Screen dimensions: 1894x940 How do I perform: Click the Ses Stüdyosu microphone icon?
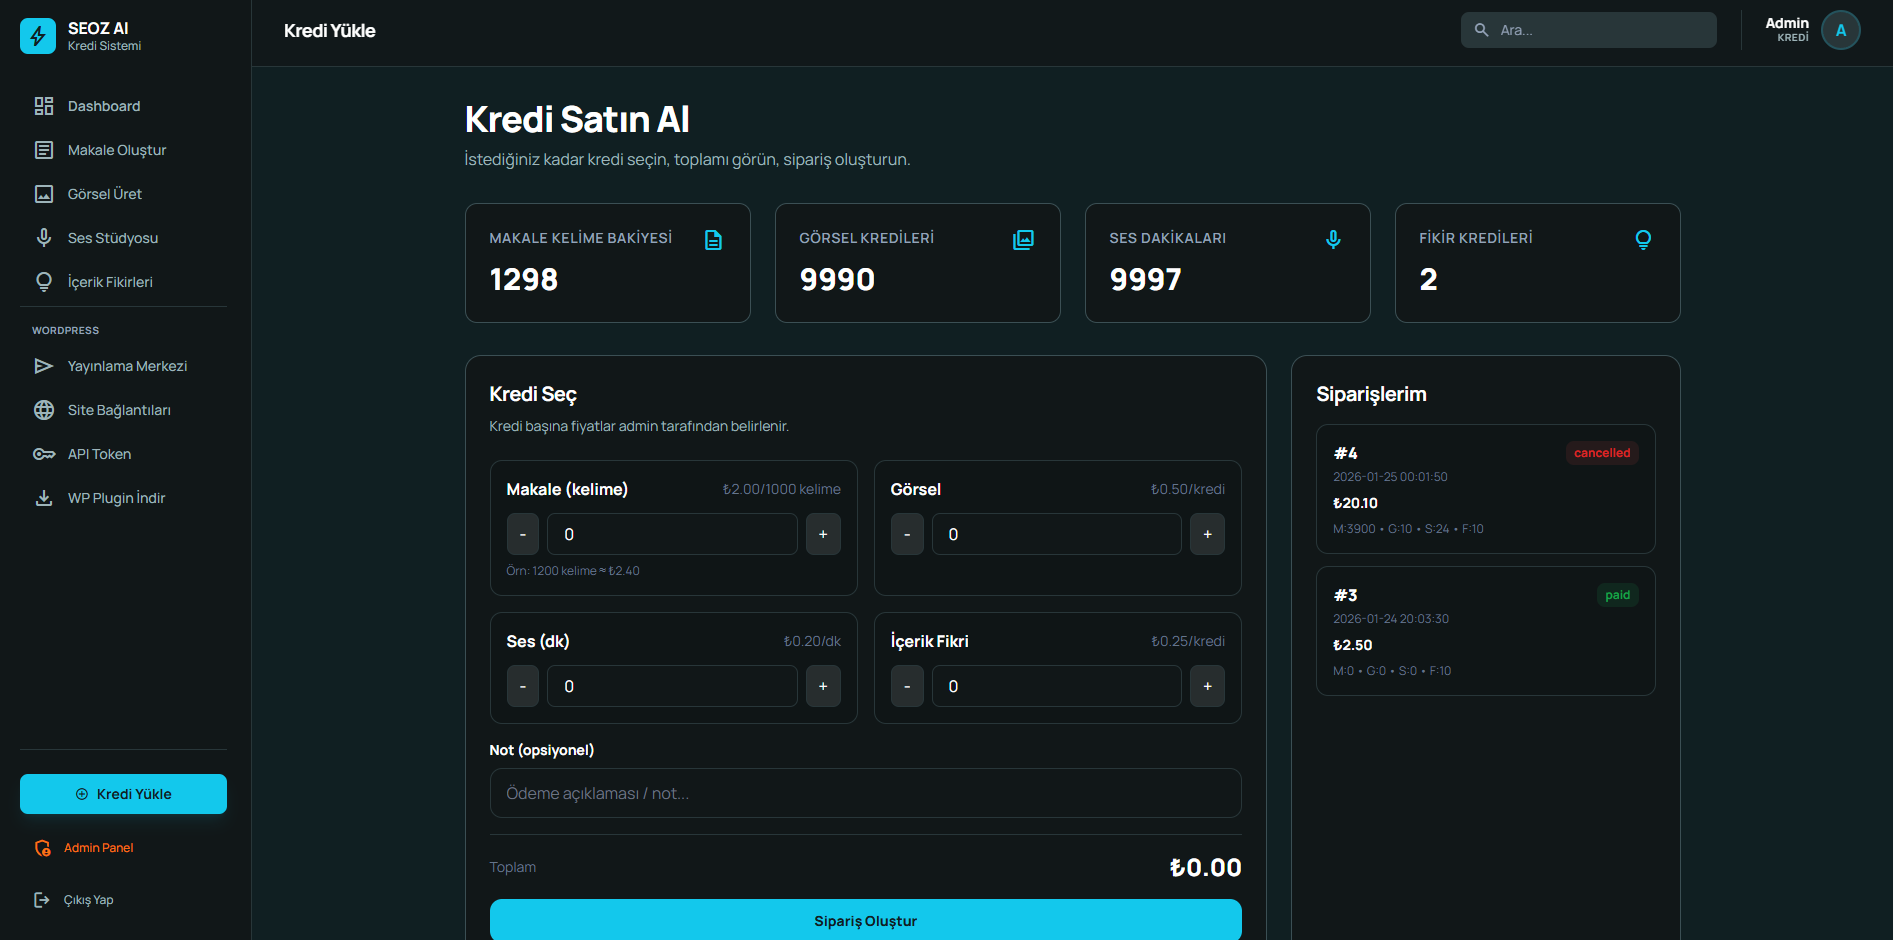click(44, 238)
